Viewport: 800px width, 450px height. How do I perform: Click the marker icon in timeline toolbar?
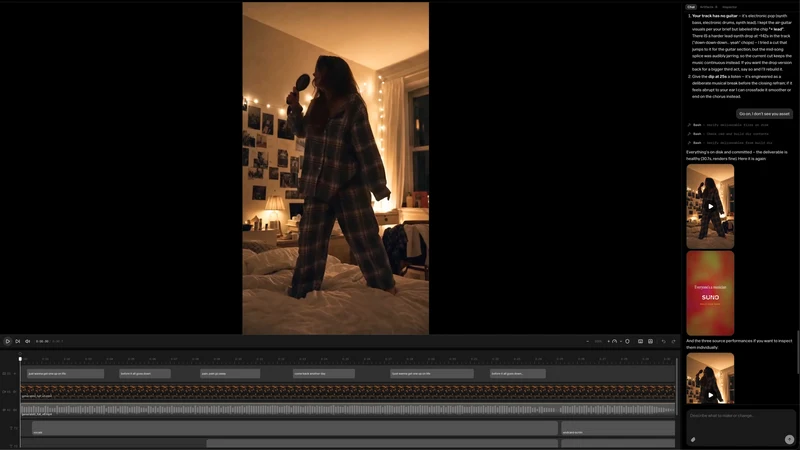point(628,341)
